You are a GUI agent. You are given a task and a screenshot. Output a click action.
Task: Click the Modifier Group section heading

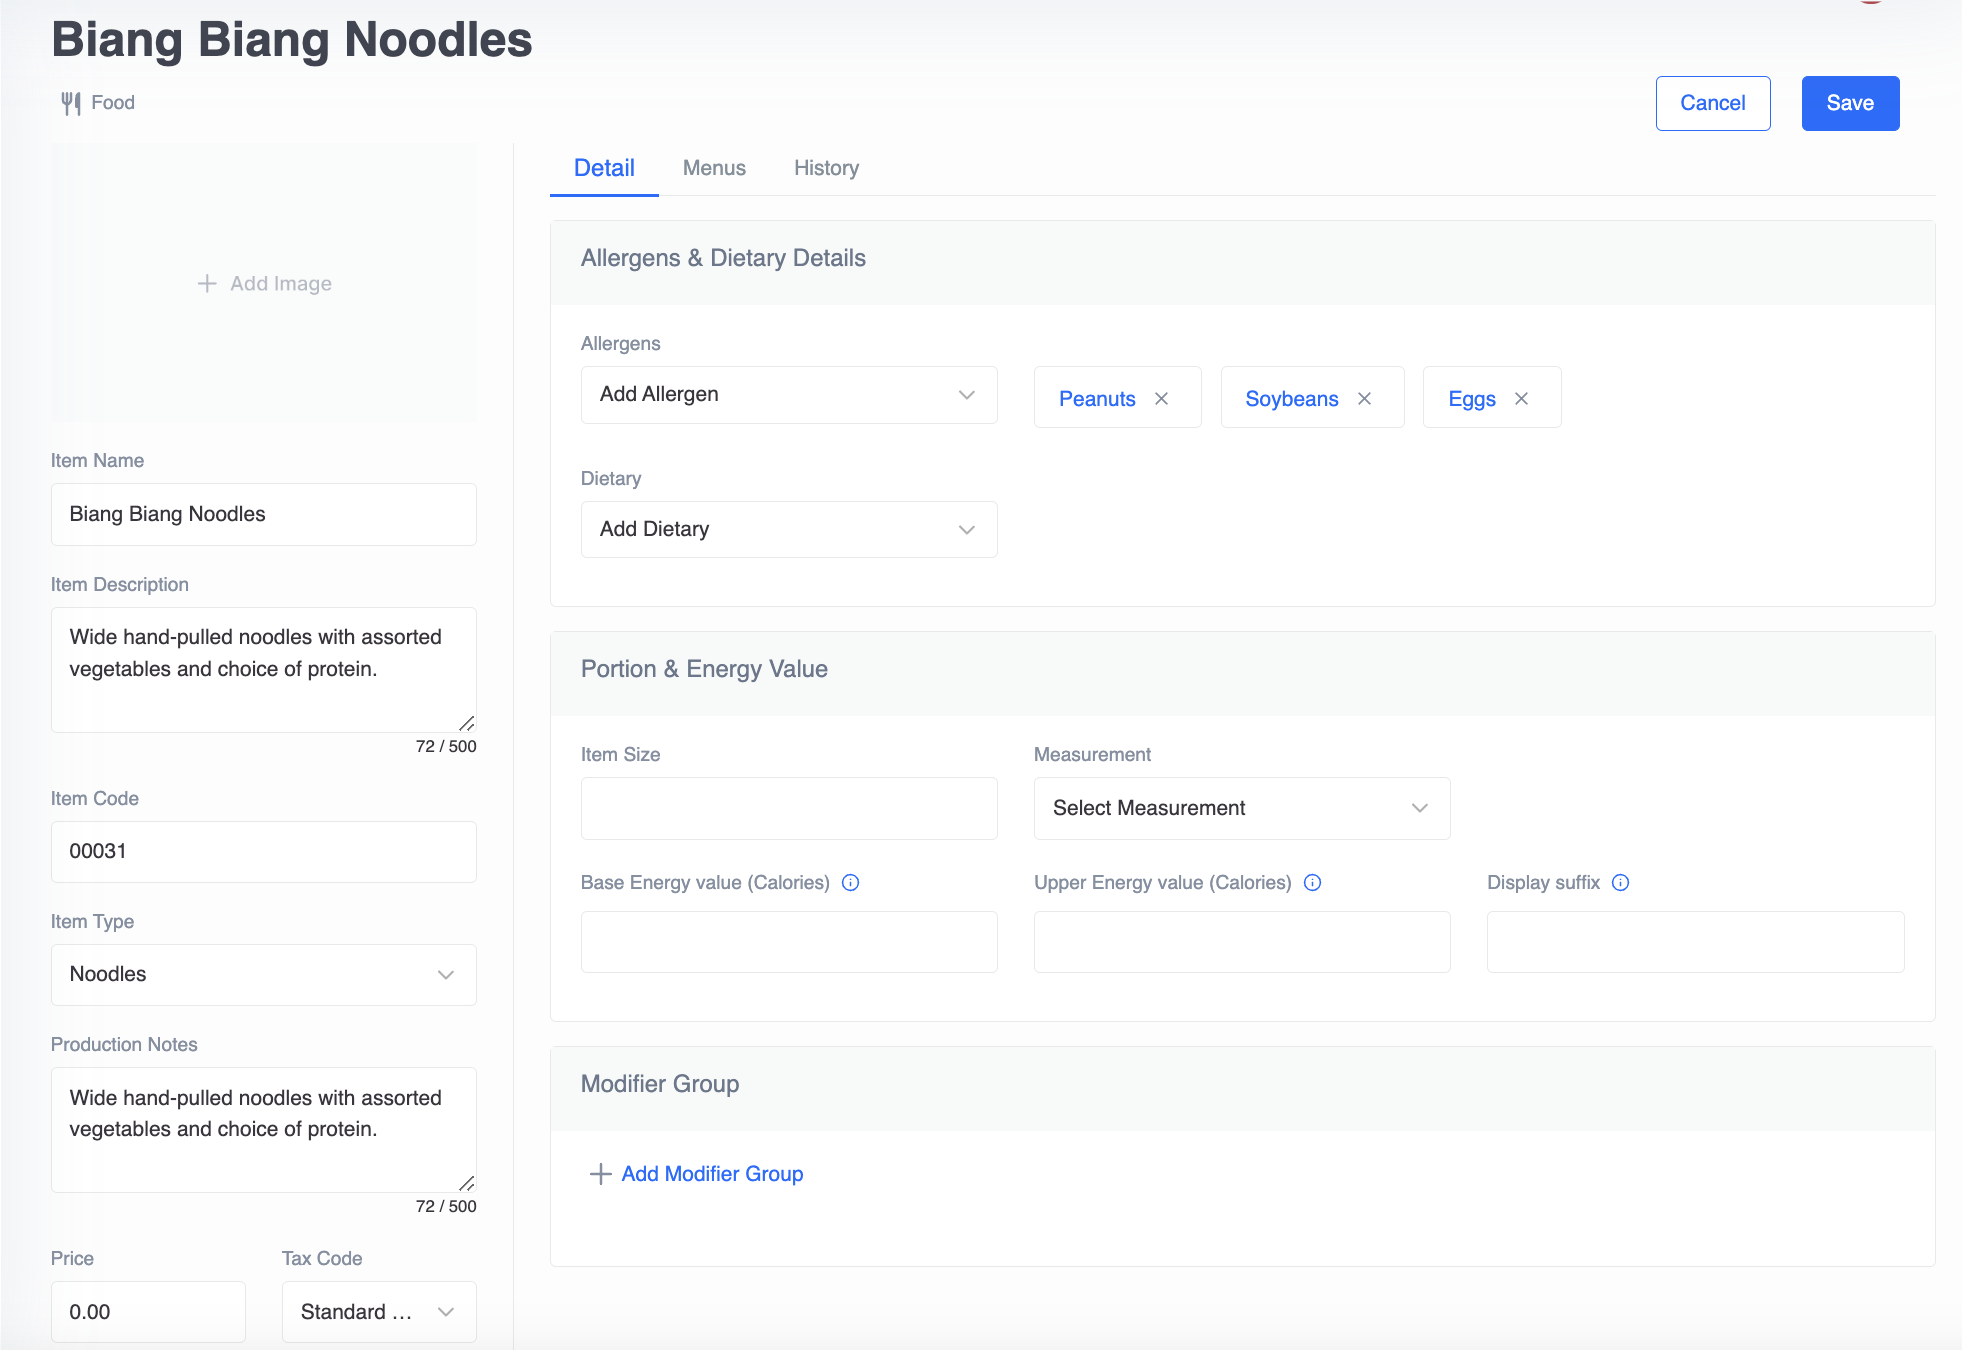[x=660, y=1084]
